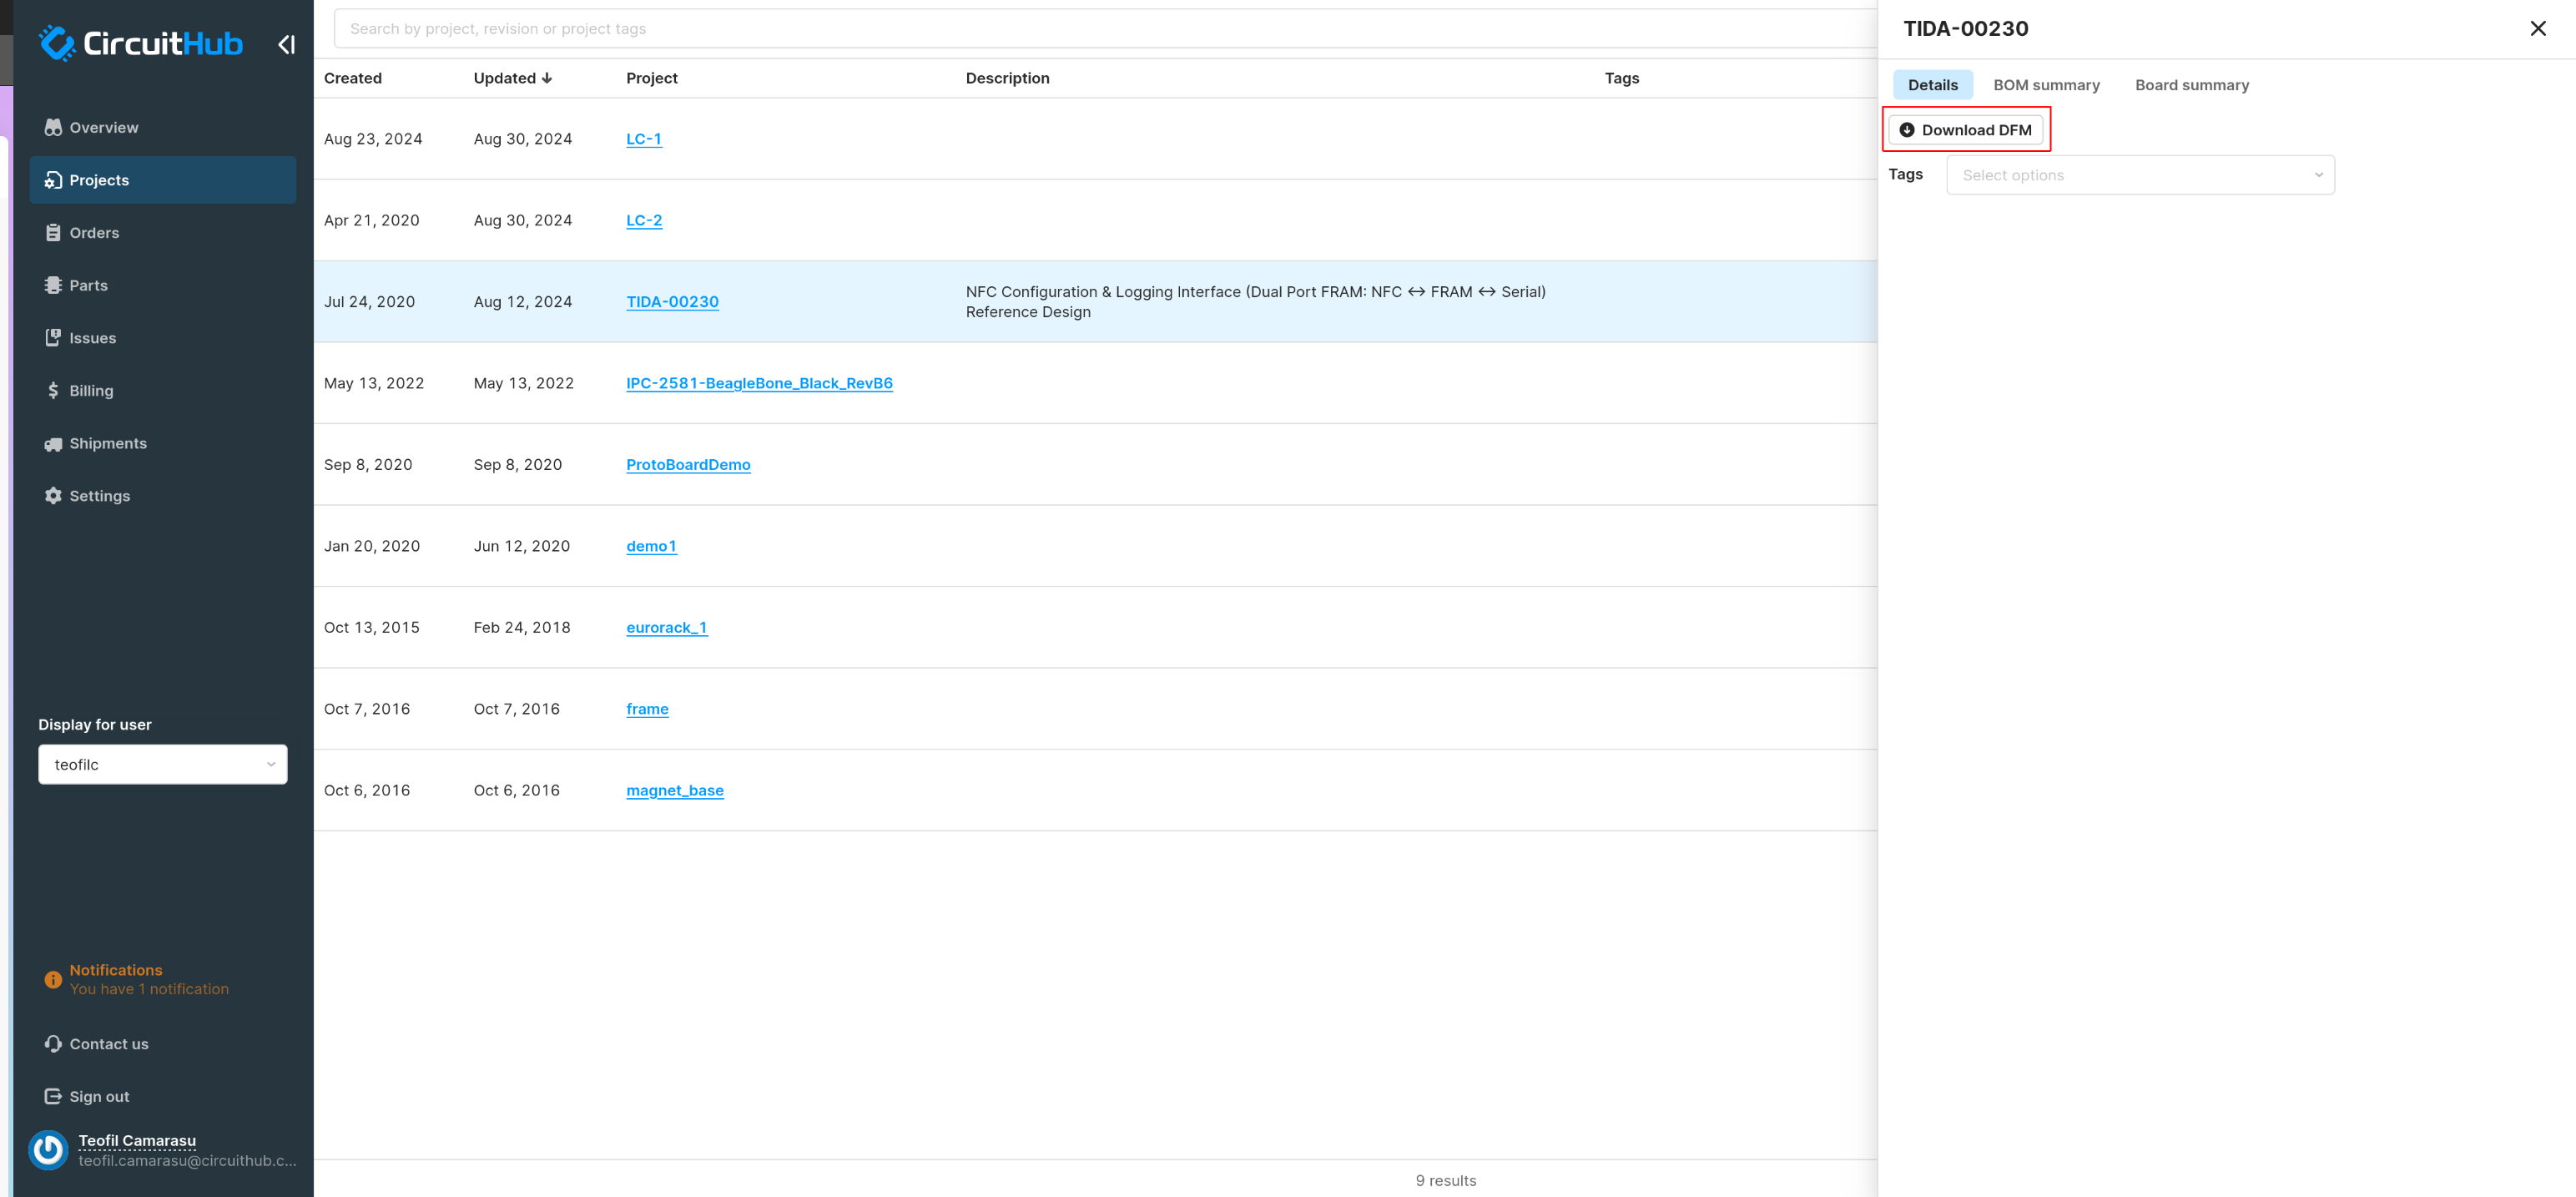
Task: Navigate to Parts section
Action: point(87,285)
